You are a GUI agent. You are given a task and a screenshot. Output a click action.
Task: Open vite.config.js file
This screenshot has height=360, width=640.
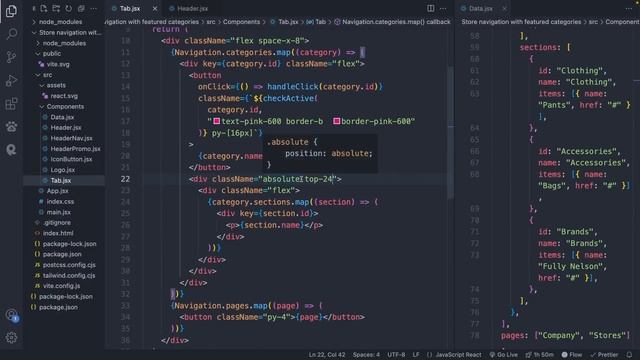(x=61, y=286)
